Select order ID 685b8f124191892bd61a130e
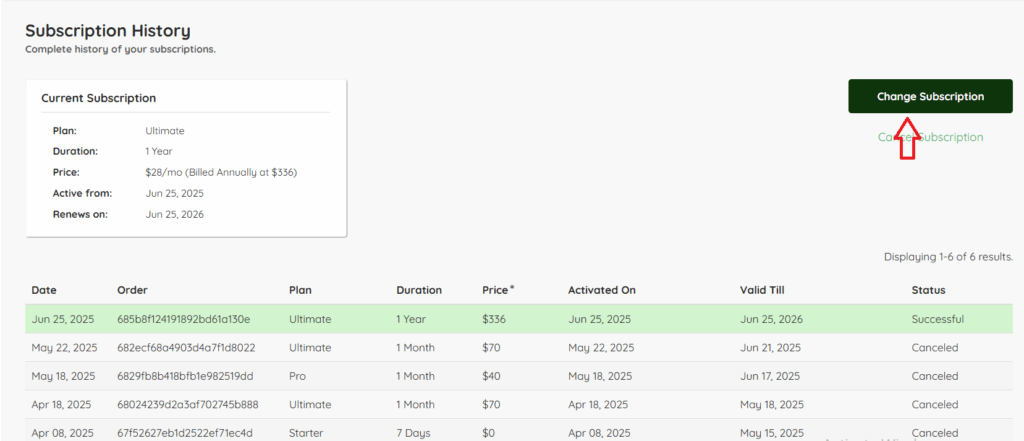 pyautogui.click(x=183, y=319)
